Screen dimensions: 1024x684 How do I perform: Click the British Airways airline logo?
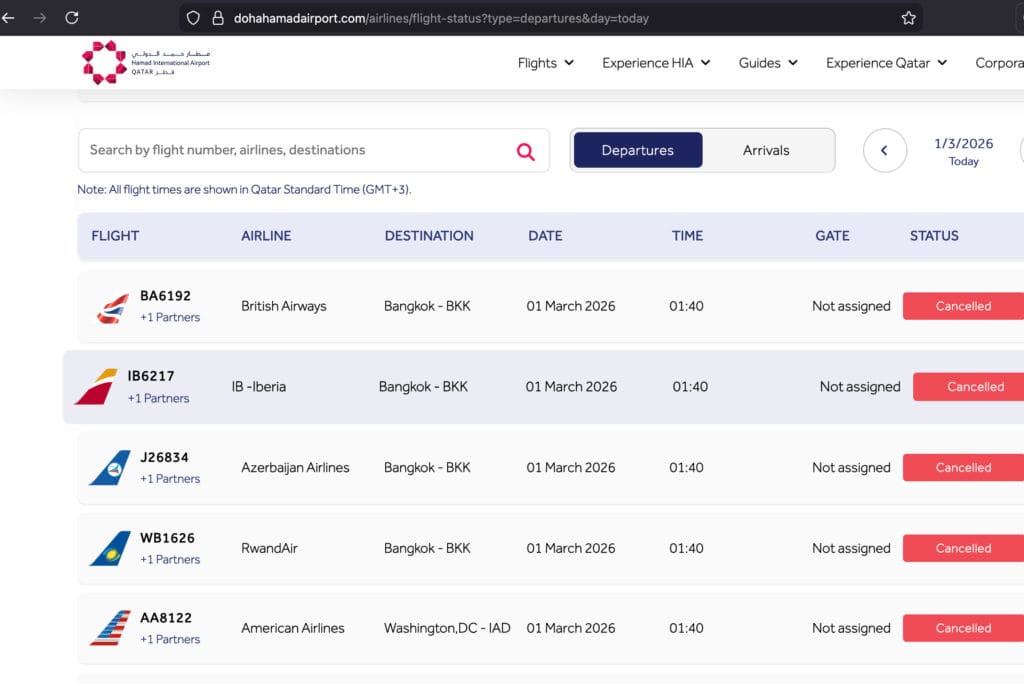(x=114, y=306)
